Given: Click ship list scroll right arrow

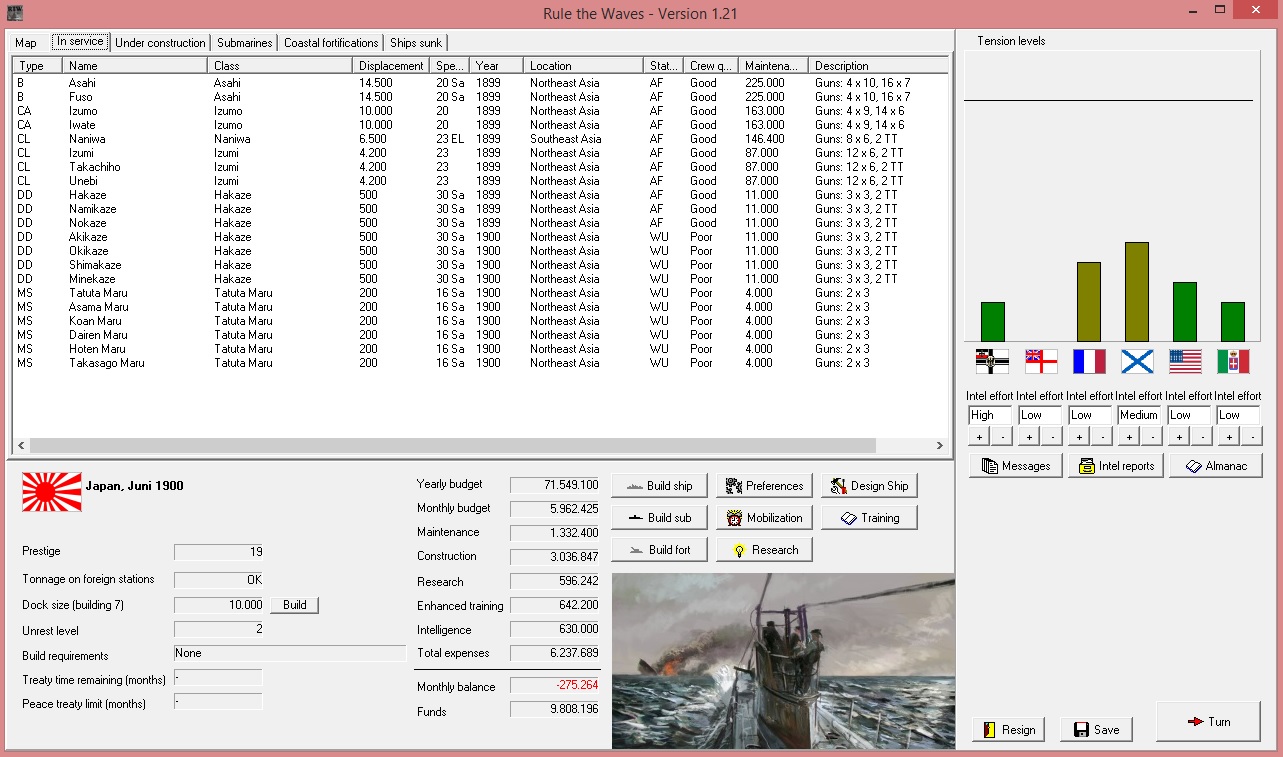Looking at the screenshot, I should (x=939, y=446).
